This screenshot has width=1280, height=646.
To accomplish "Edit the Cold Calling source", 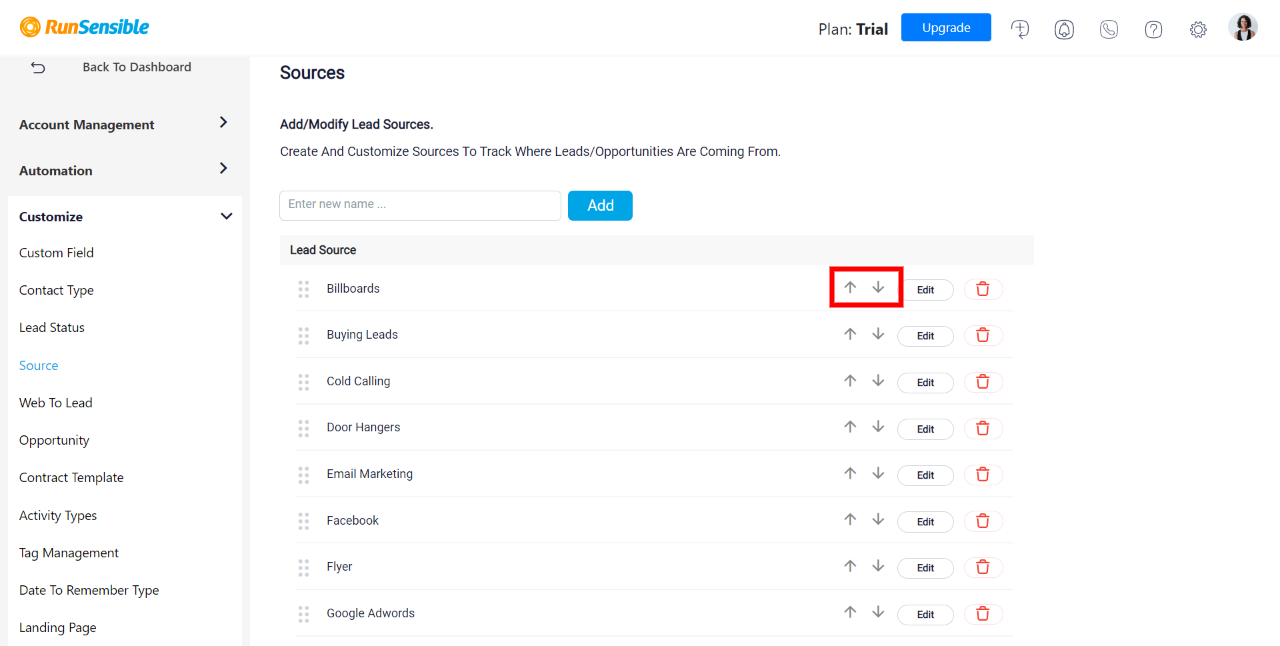I will point(925,382).
